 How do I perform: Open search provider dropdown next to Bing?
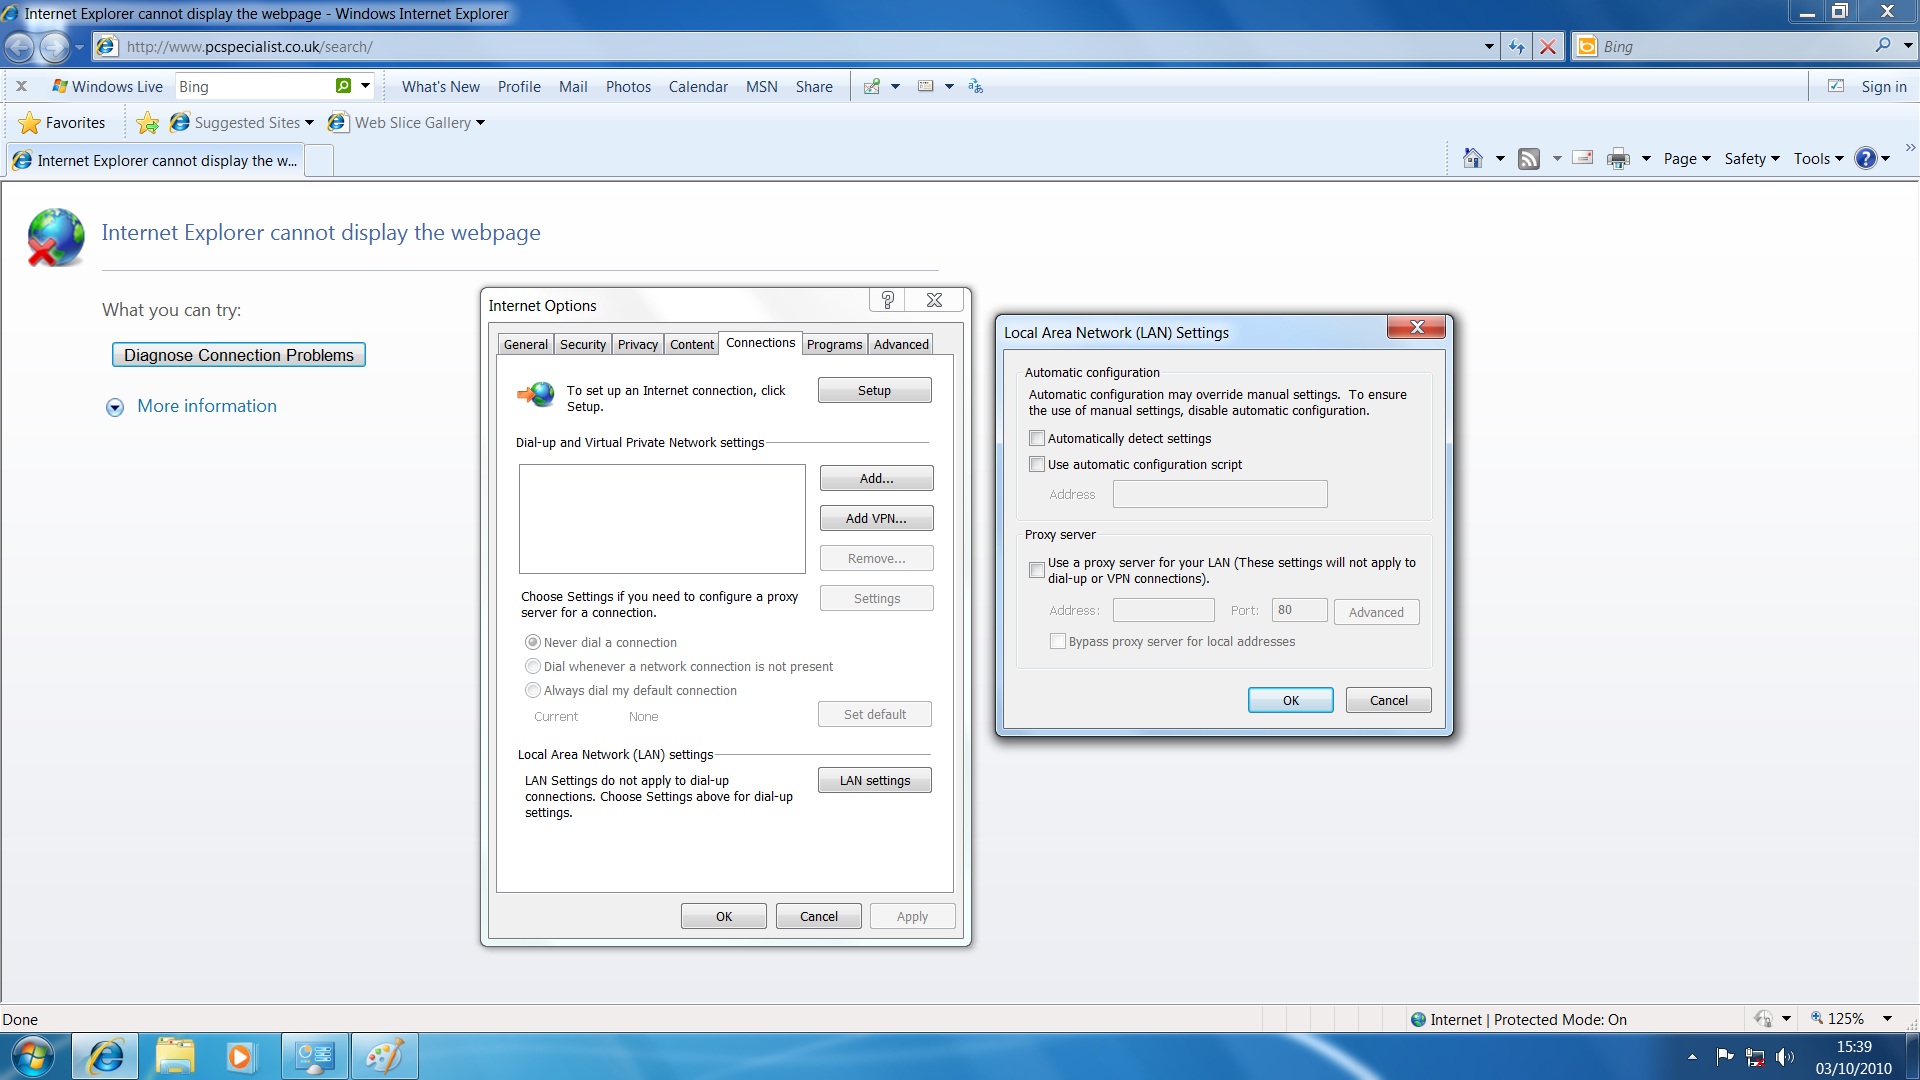[x=1907, y=46]
